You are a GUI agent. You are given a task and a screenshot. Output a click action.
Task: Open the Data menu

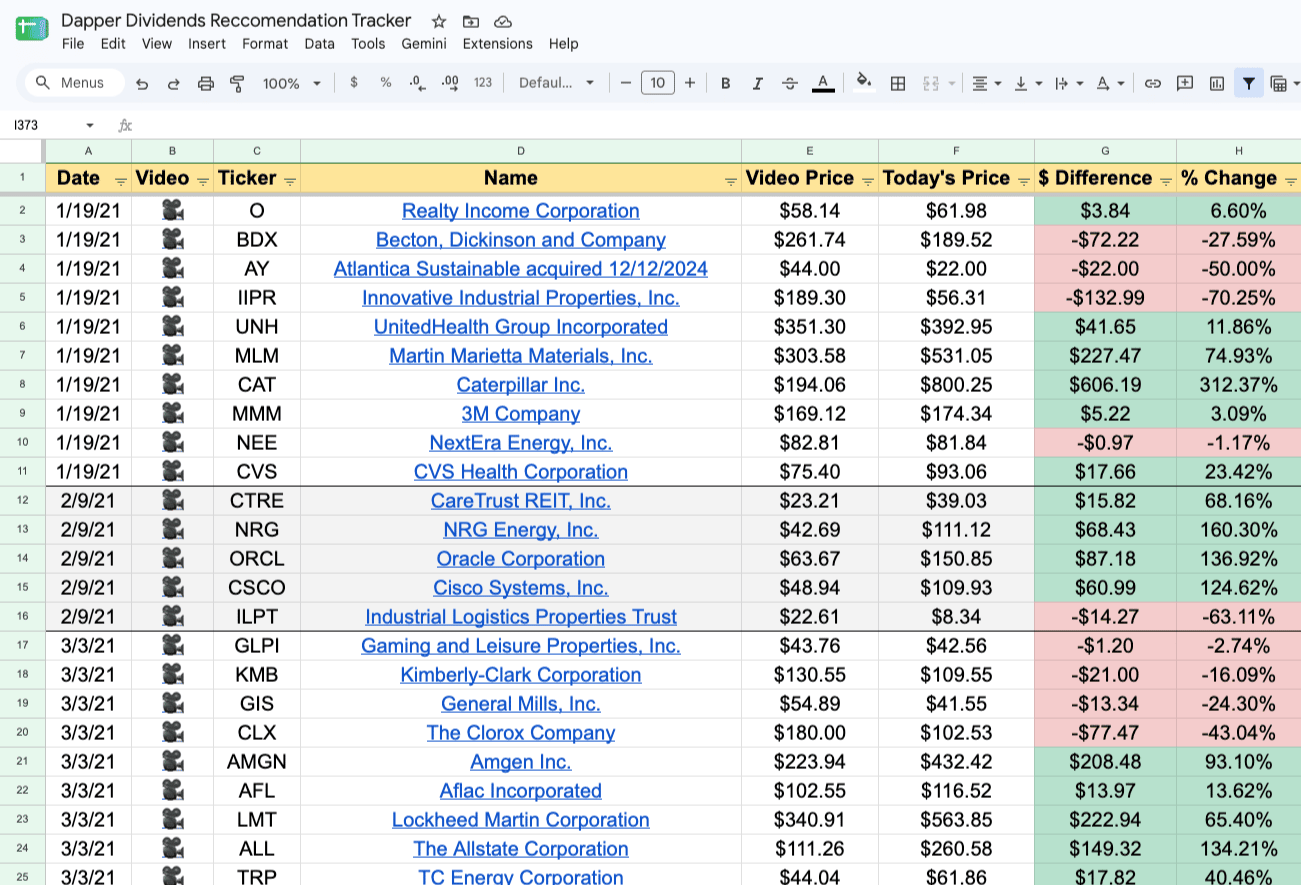(320, 44)
